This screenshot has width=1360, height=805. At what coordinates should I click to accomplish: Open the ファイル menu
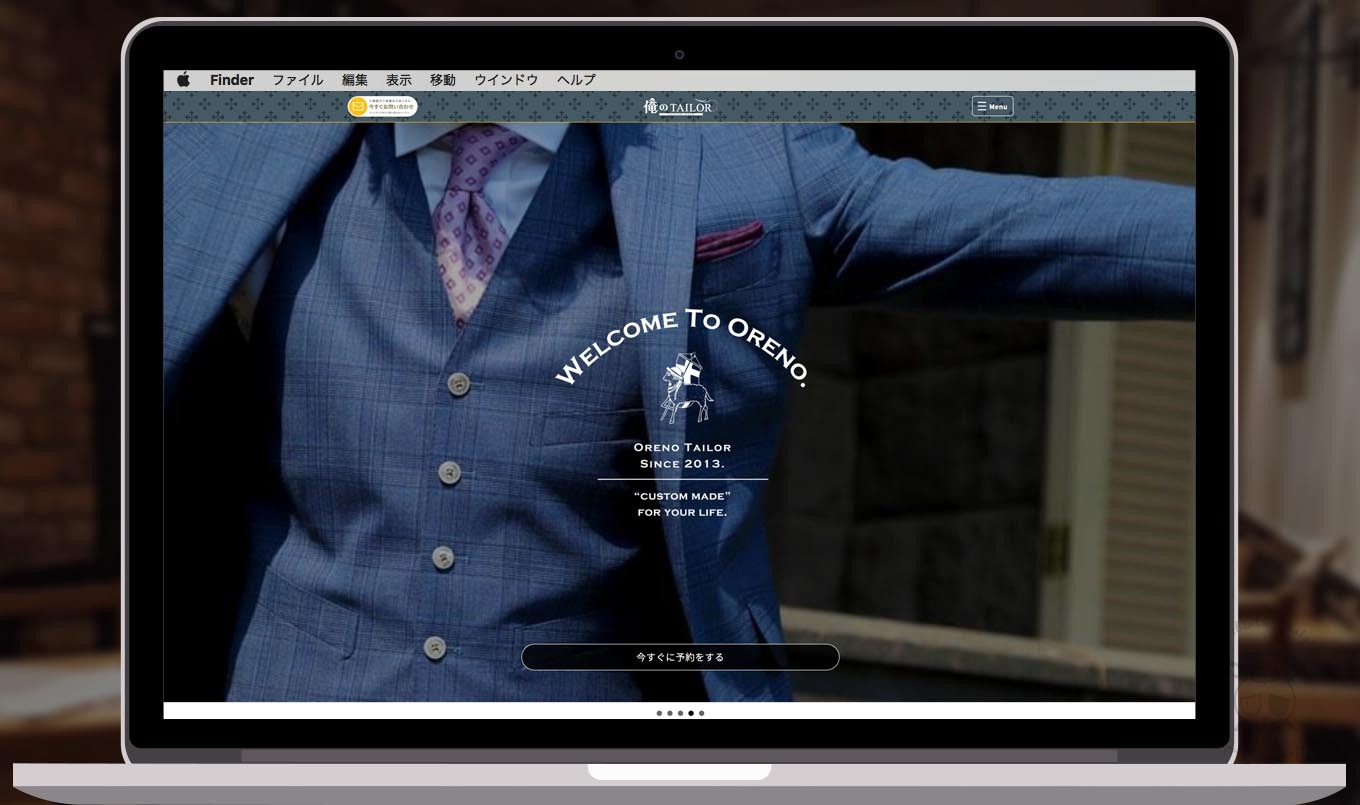point(298,80)
